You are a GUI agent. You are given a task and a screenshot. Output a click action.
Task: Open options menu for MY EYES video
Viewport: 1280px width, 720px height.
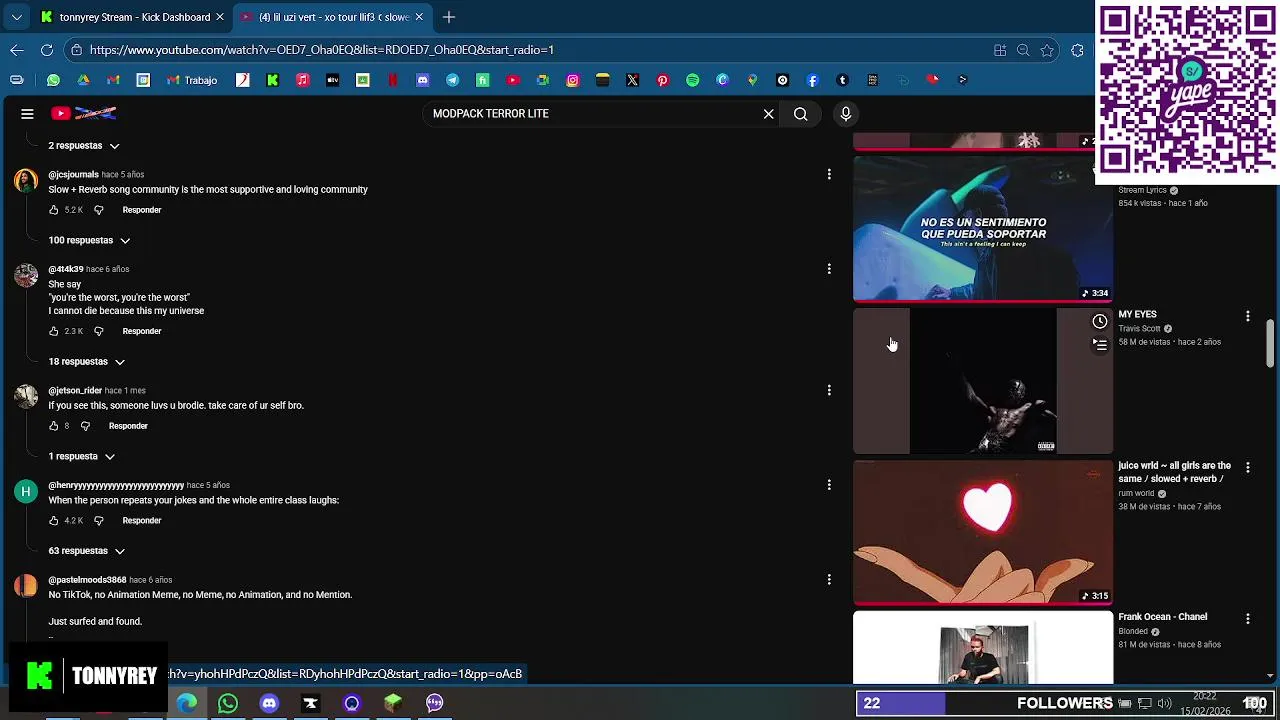pos(1247,316)
